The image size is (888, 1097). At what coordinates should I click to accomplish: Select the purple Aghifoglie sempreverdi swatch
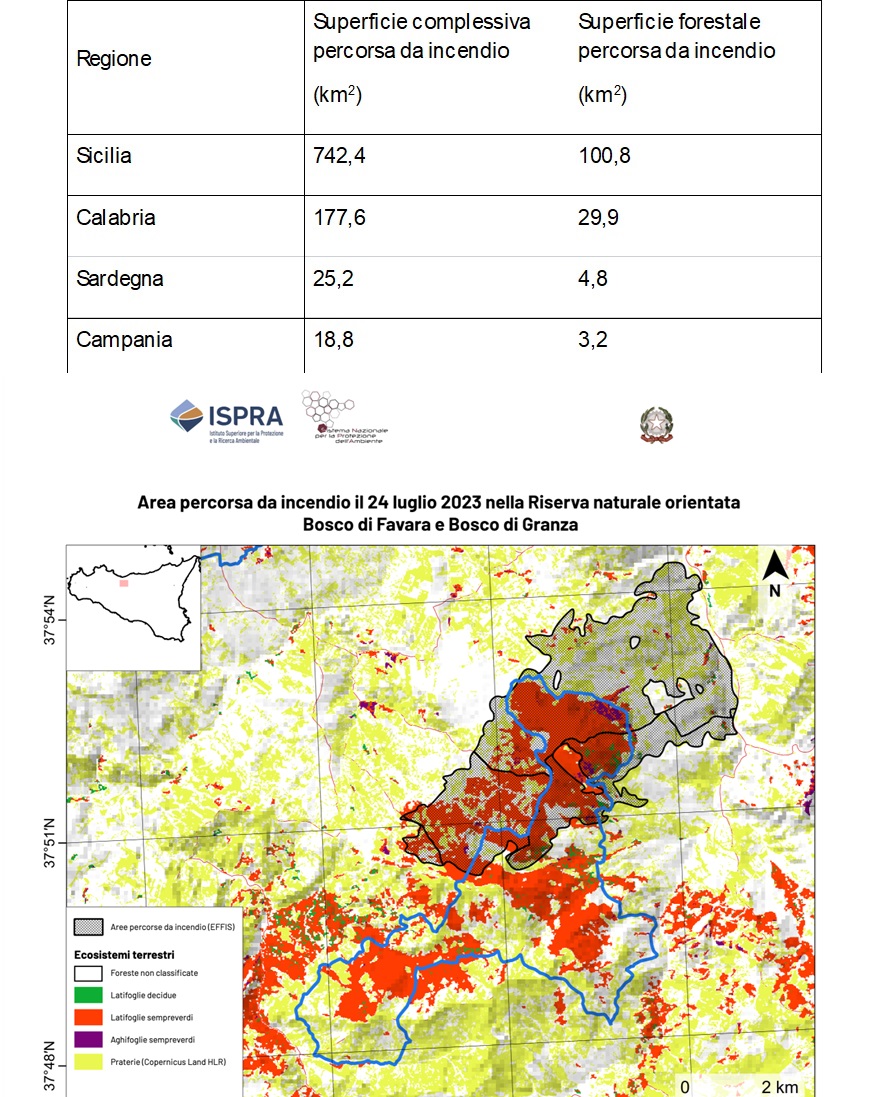coord(88,1040)
